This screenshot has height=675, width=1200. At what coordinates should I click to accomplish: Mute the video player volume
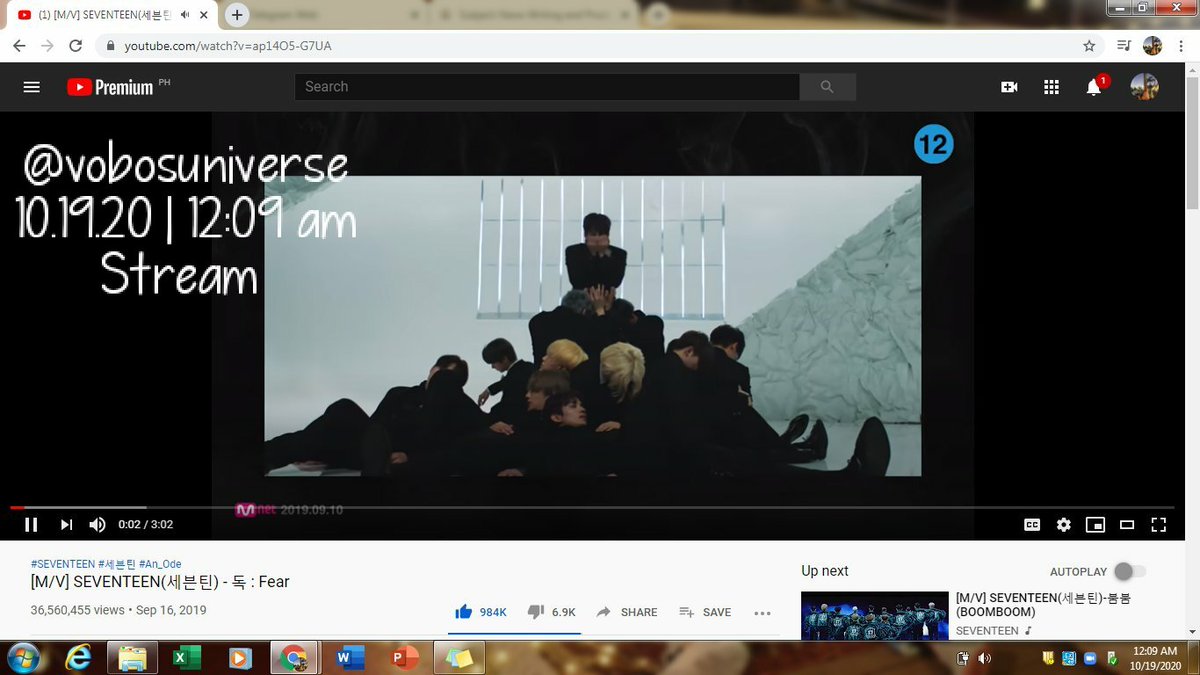click(97, 524)
